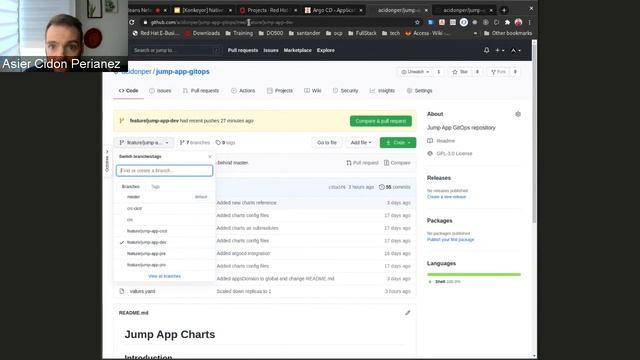Open the FullStack bookmark folder
Screen dimensions: 640x360
point(362,33)
